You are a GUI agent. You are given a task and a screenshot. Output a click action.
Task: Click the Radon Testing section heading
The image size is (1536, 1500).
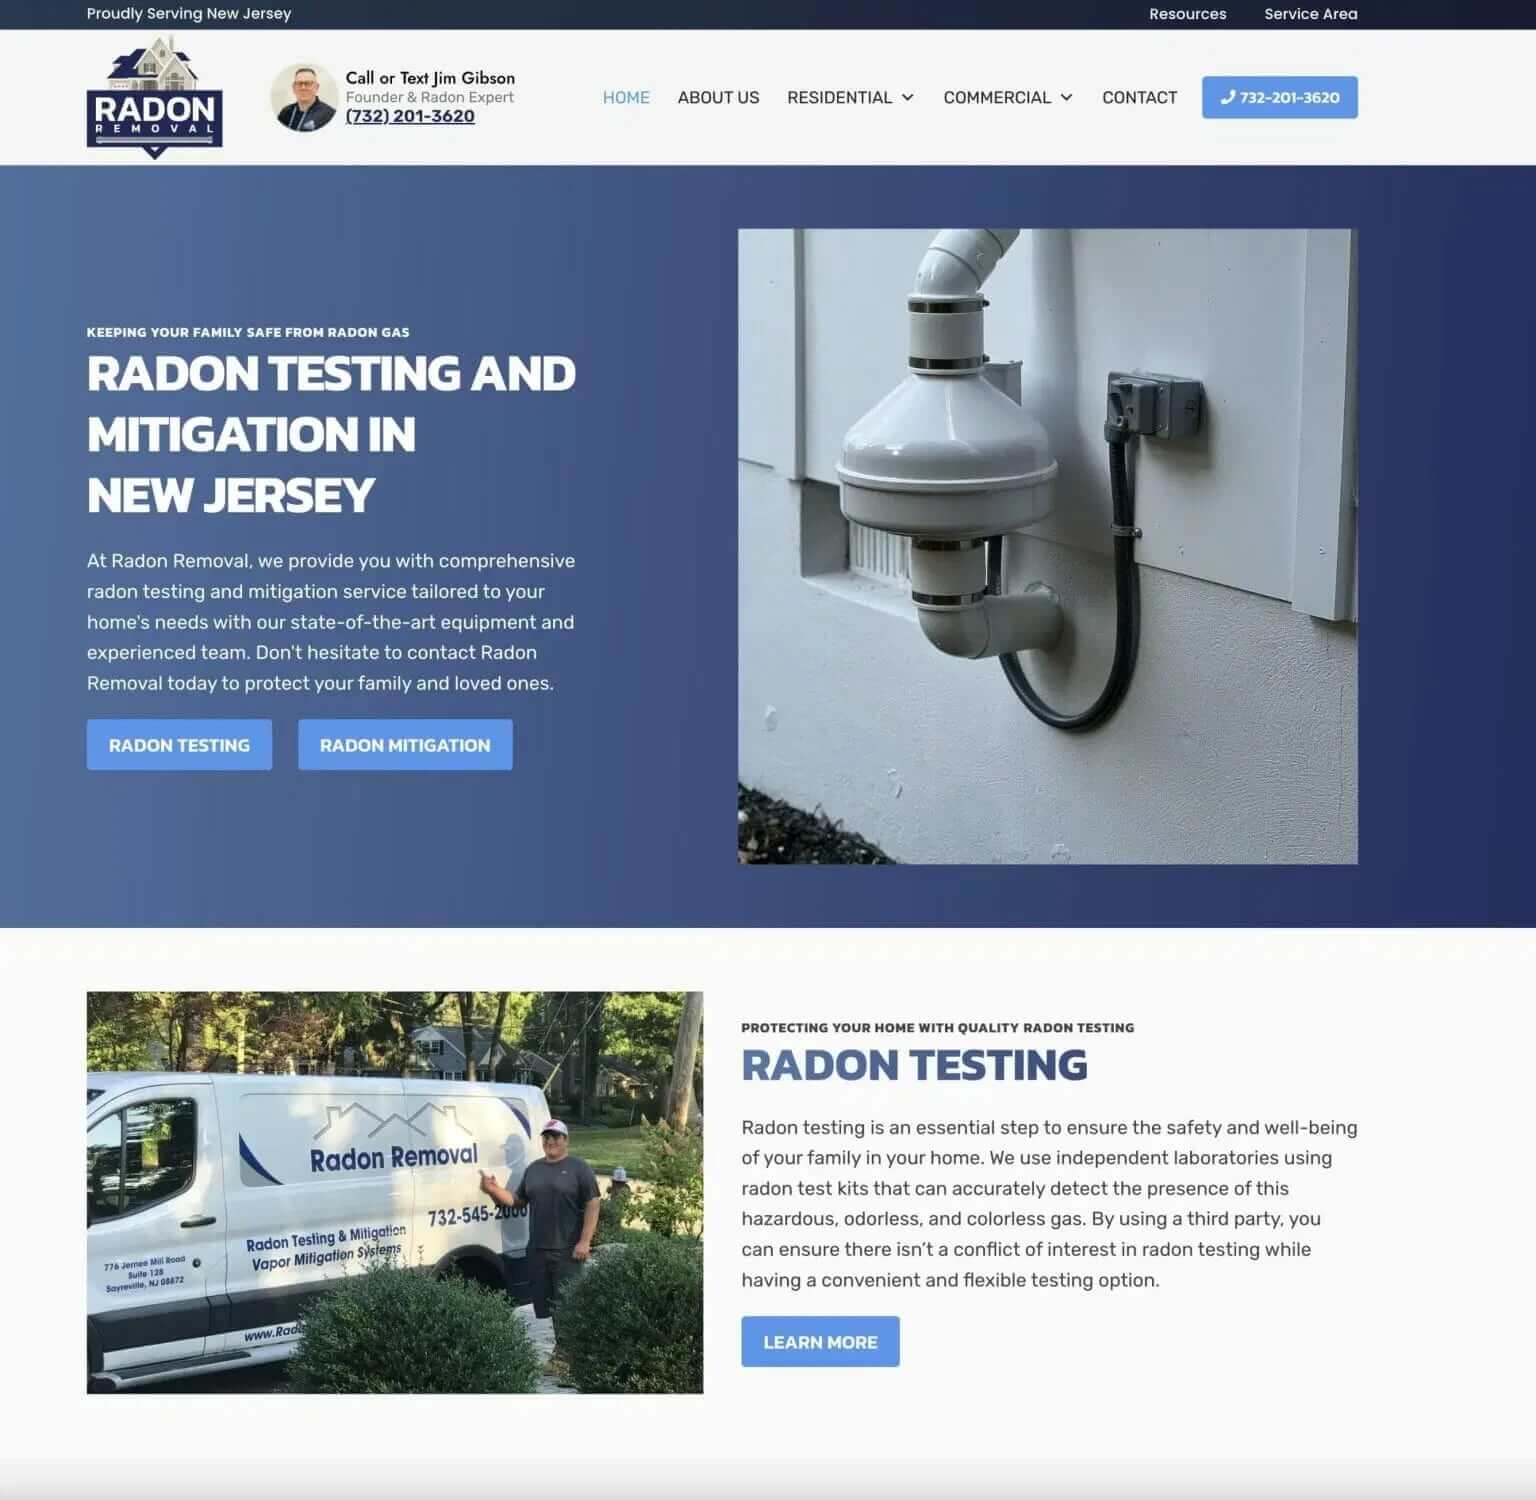[x=914, y=1065]
